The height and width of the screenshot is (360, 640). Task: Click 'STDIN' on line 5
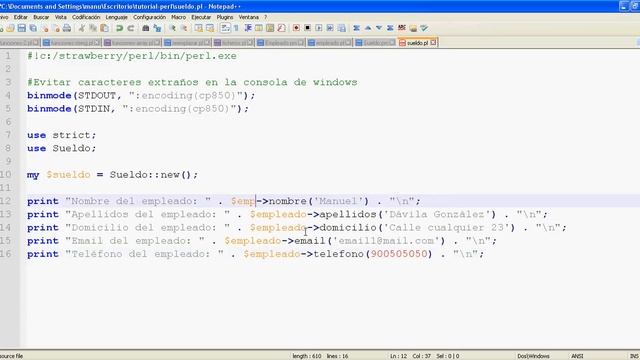coord(93,109)
